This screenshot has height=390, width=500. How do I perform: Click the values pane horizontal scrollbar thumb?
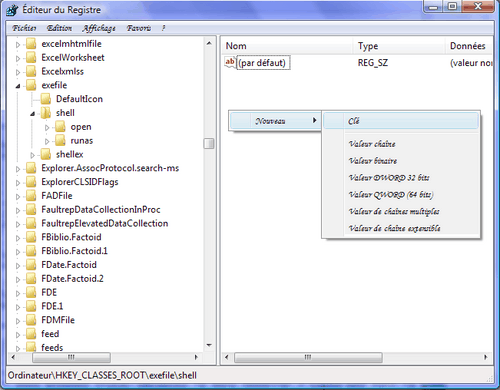point(308,357)
